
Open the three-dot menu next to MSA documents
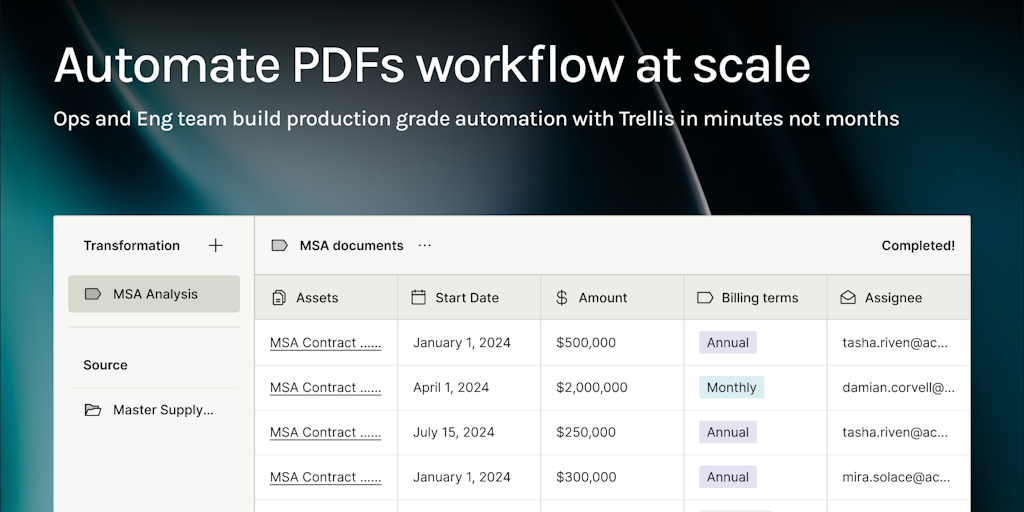425,245
